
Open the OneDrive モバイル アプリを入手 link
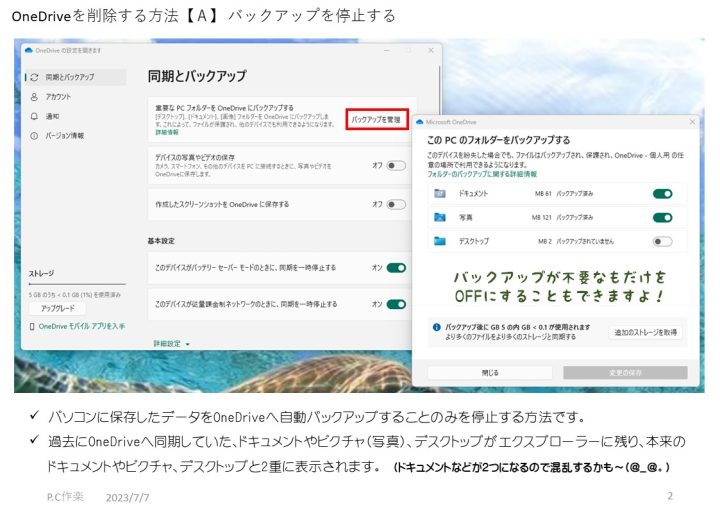[82, 326]
